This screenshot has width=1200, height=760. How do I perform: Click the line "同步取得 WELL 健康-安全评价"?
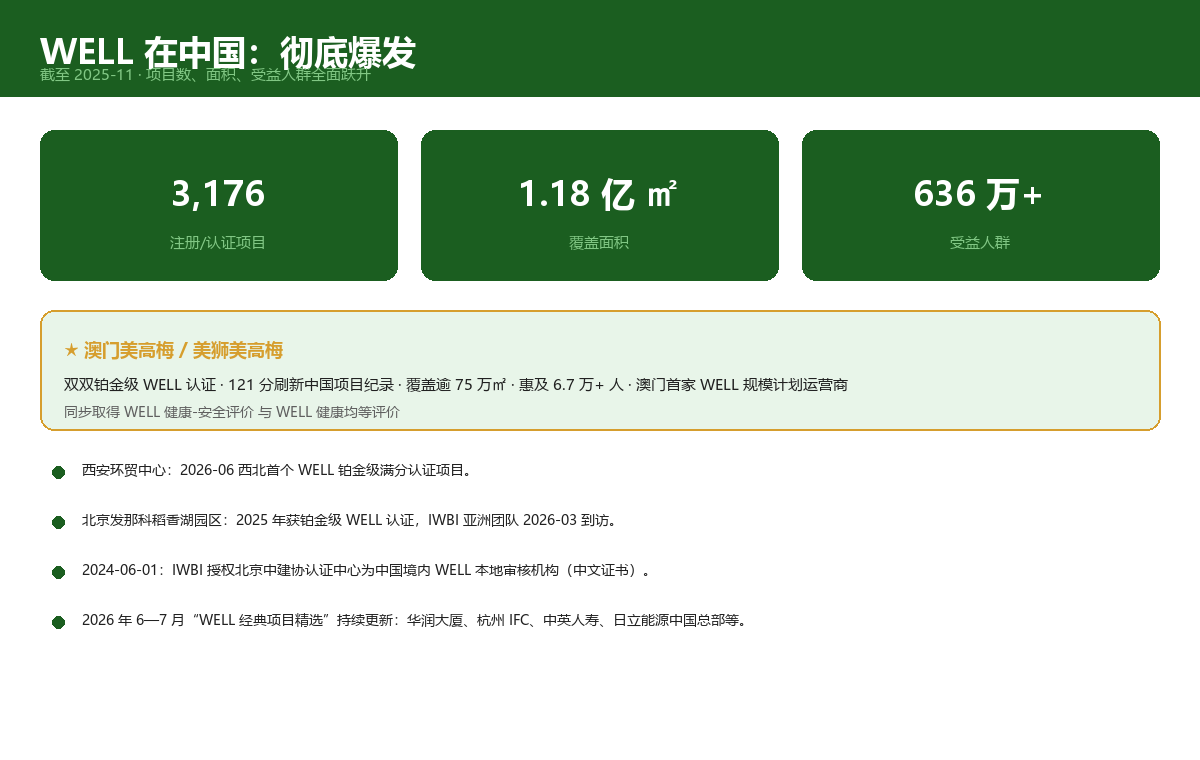232,411
